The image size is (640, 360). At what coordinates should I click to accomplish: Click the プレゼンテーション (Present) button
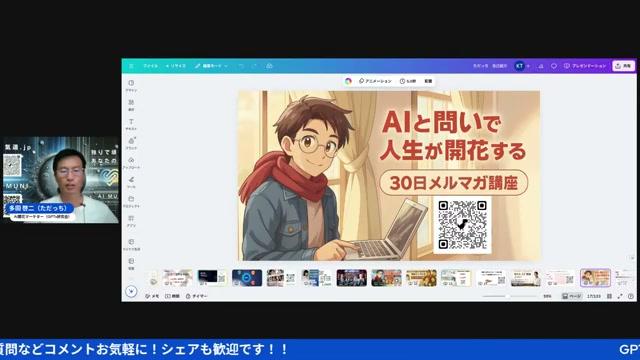point(585,66)
